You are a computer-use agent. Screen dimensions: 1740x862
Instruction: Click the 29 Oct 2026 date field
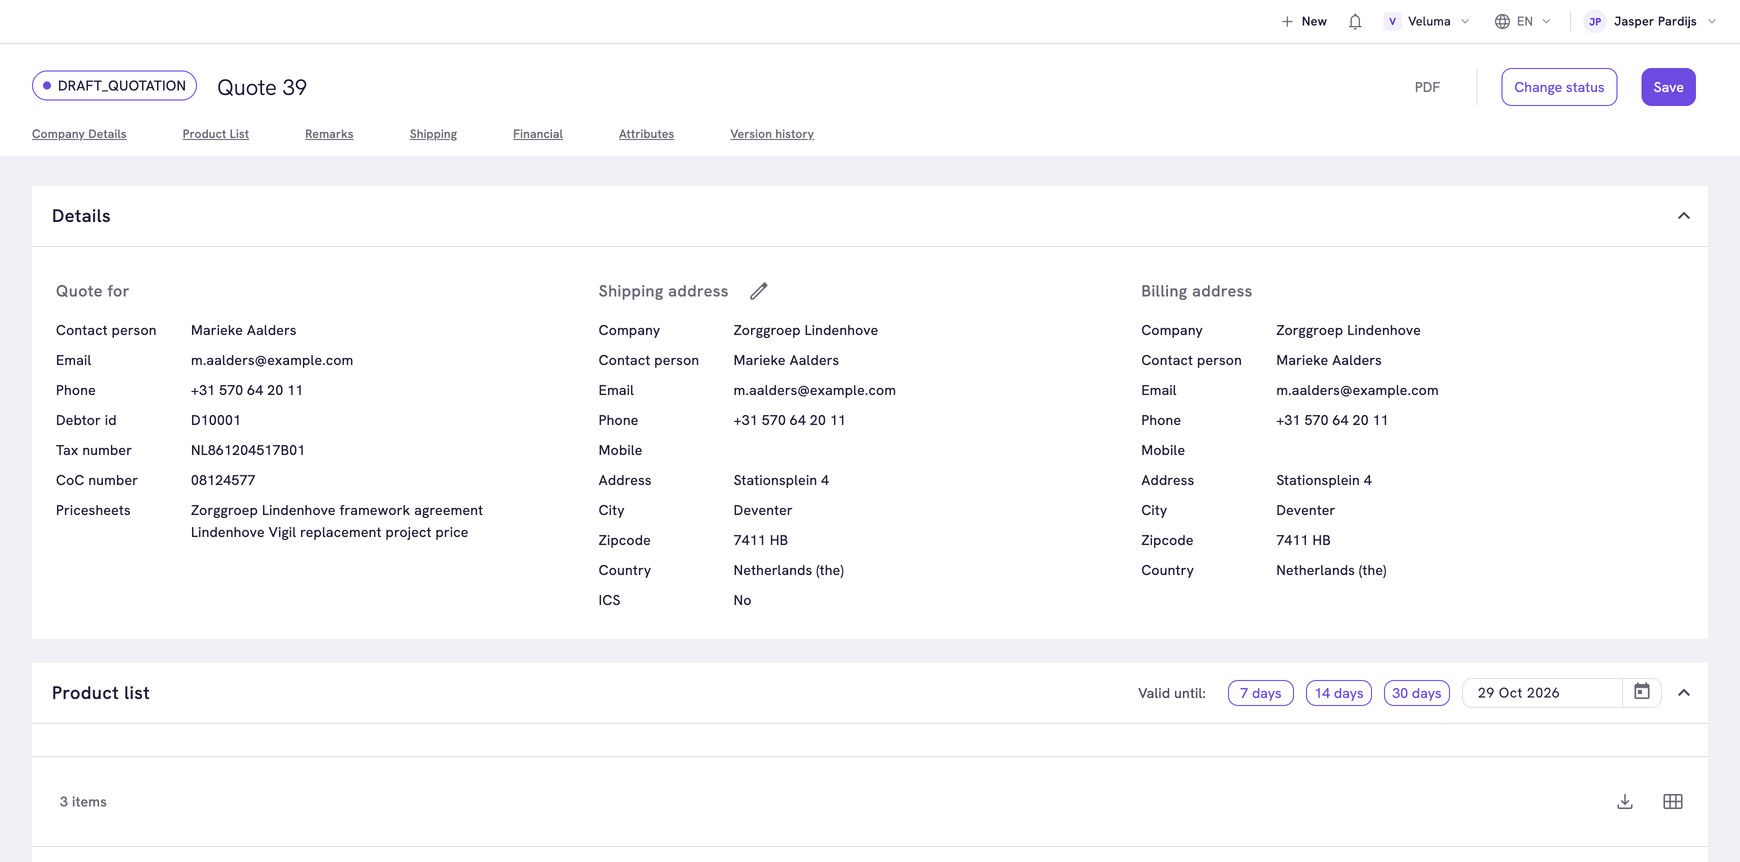[x=1542, y=693]
